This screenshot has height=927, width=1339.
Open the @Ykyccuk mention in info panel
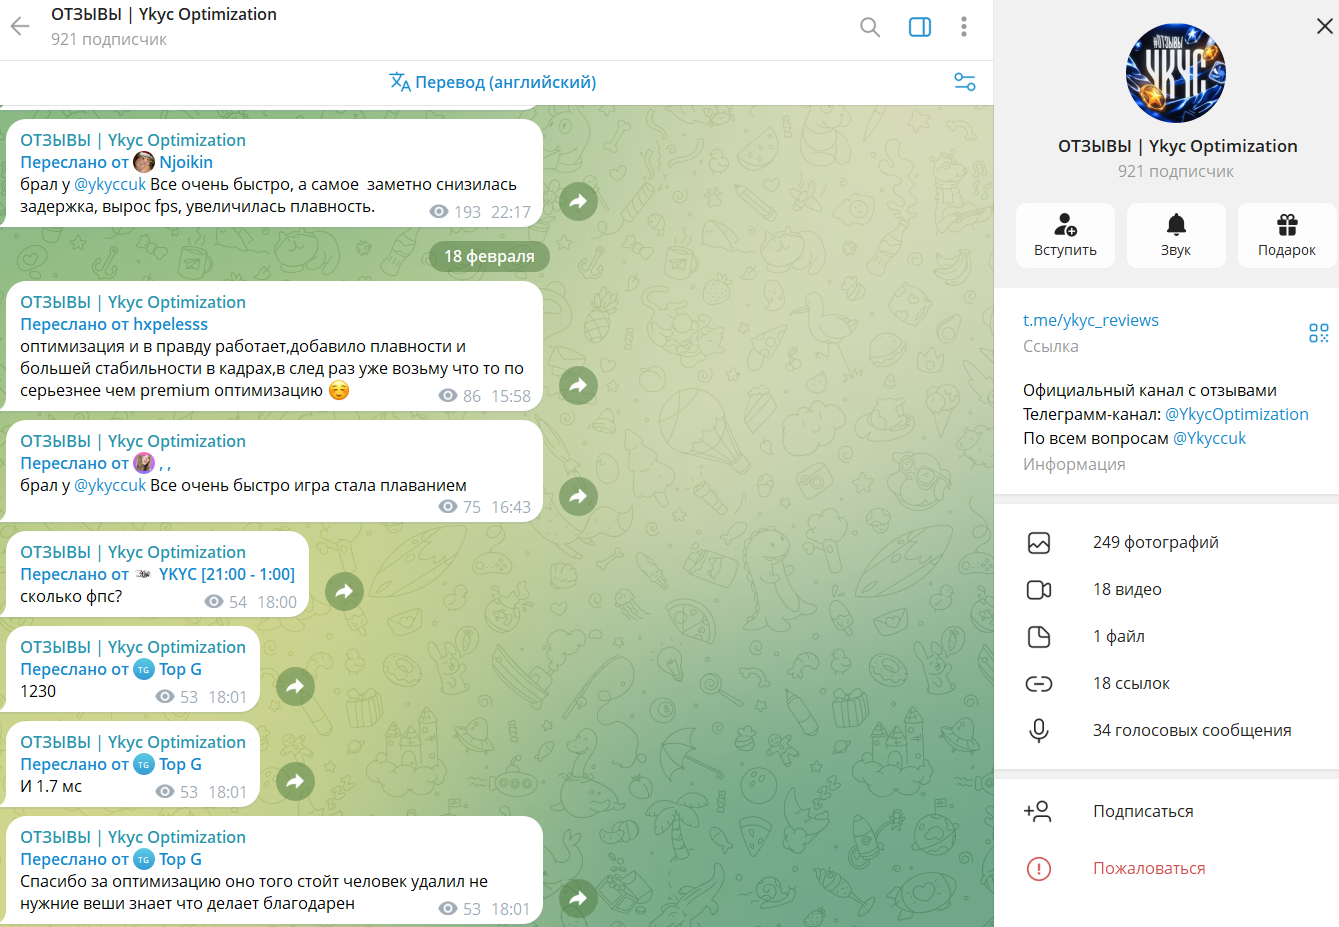(1209, 438)
